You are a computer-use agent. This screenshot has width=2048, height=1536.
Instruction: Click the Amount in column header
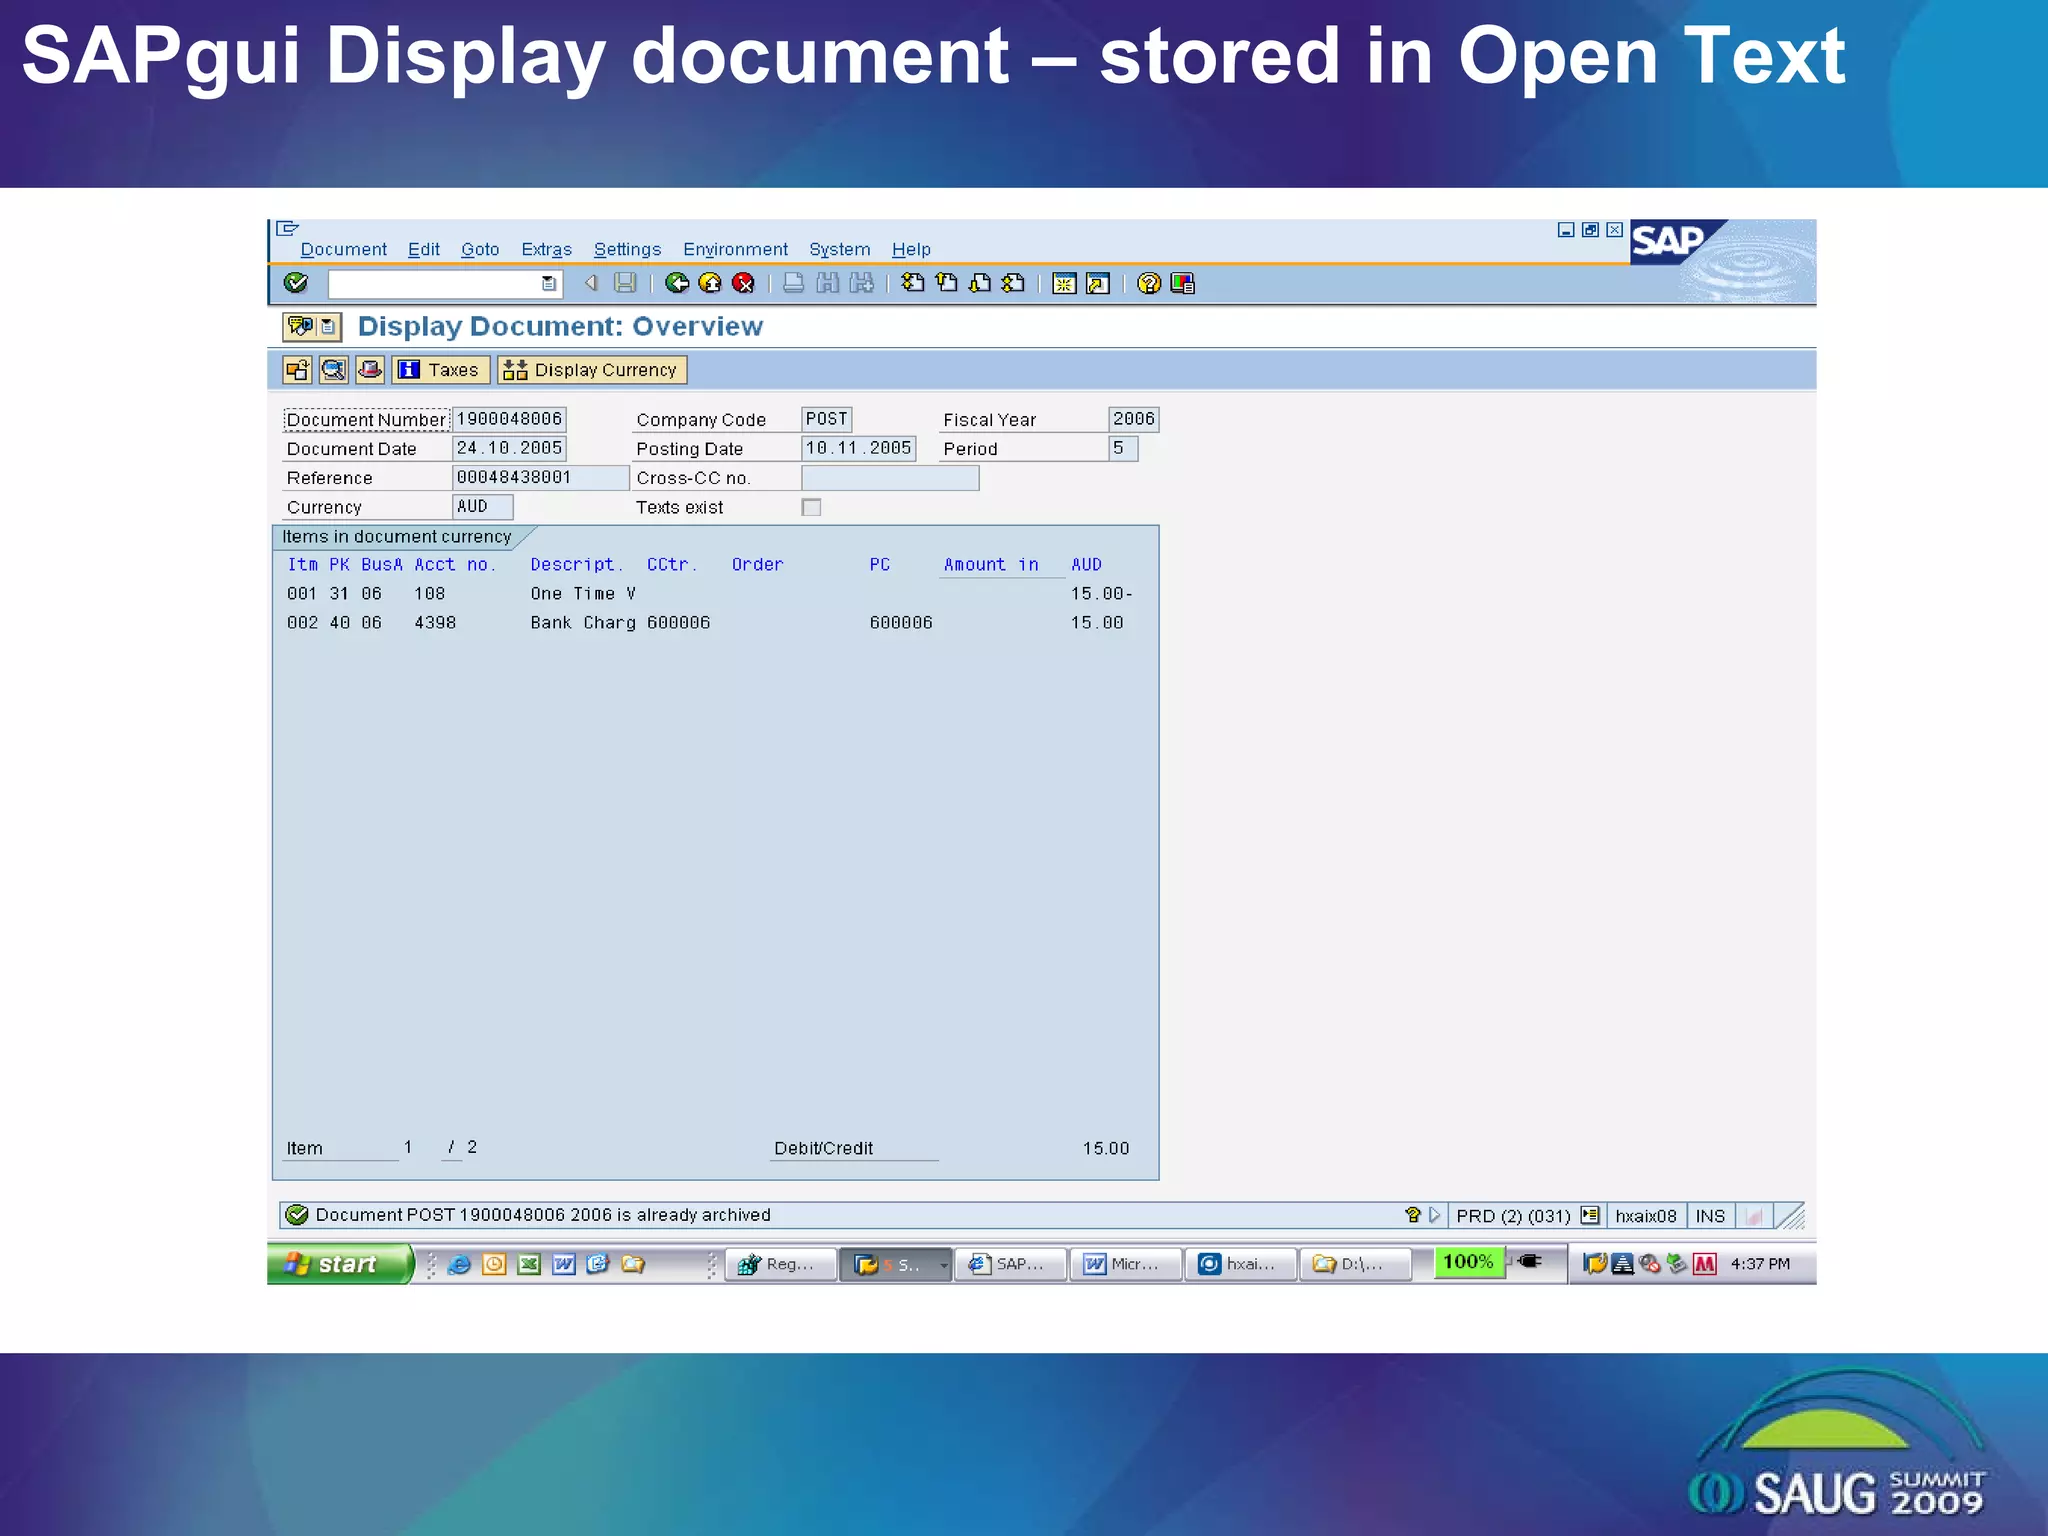991,565
